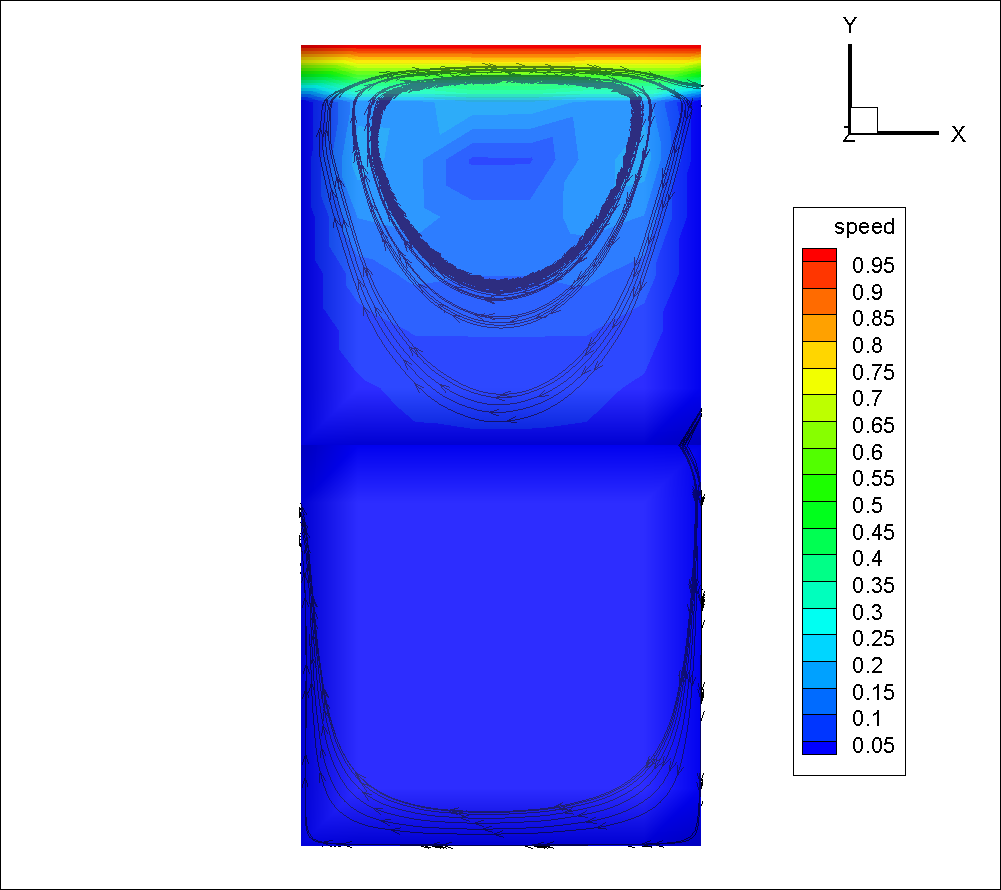1001x890 pixels.
Task: Select the 0.5 legend value label
Action: pyautogui.click(x=867, y=505)
